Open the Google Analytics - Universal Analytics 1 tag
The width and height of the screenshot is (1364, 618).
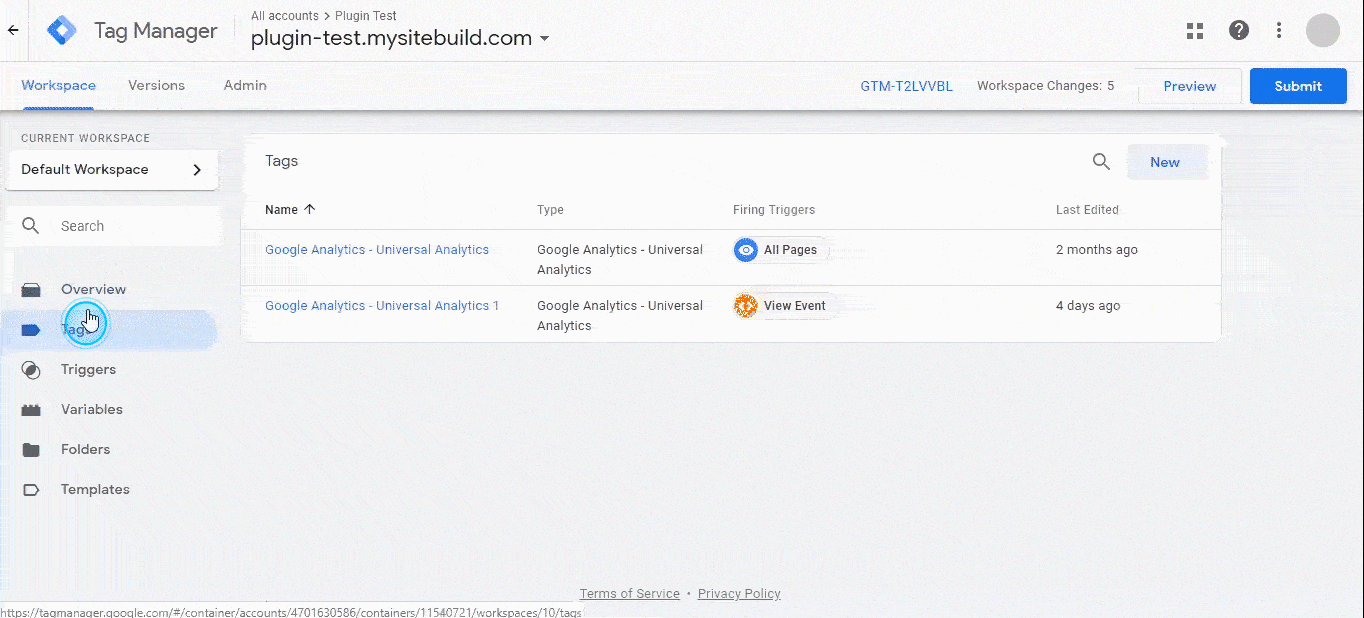(382, 306)
